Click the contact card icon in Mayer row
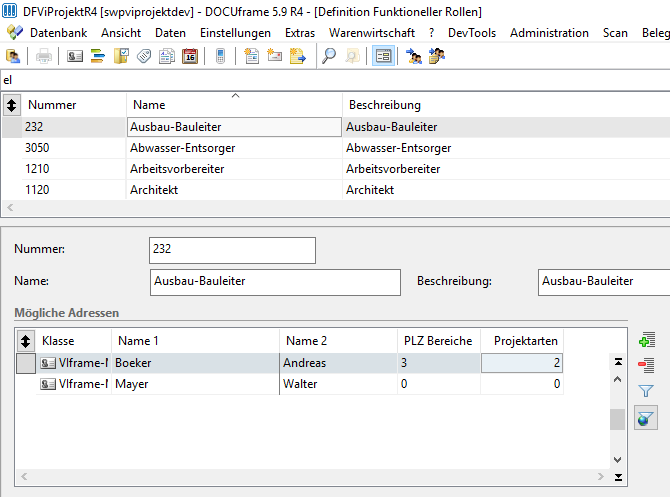670x497 pixels. tap(48, 384)
